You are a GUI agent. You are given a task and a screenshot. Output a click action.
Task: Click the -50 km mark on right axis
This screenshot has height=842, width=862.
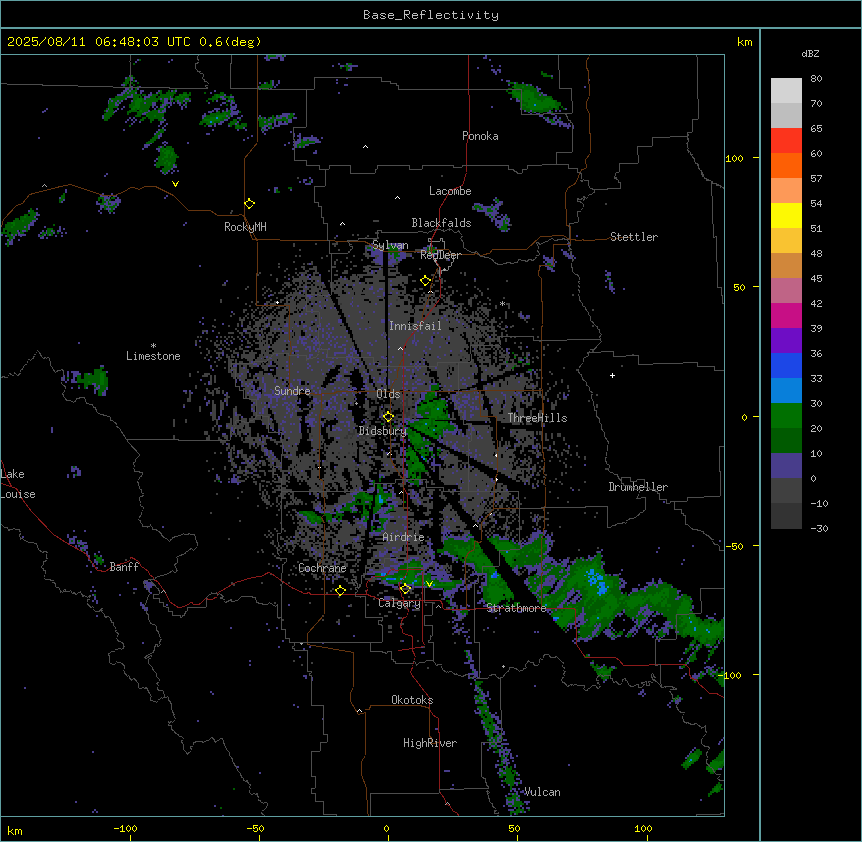click(734, 546)
